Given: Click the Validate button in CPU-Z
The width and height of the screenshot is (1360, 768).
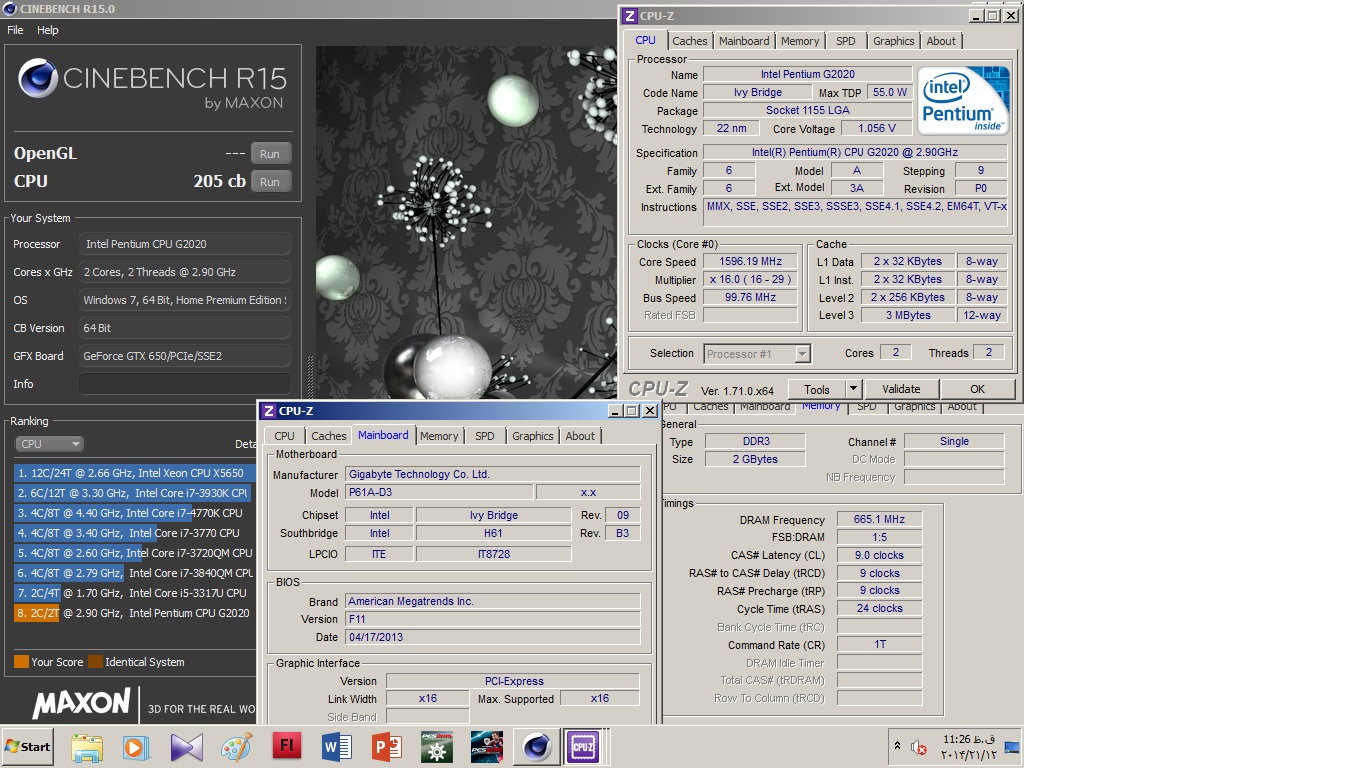Looking at the screenshot, I should point(901,389).
